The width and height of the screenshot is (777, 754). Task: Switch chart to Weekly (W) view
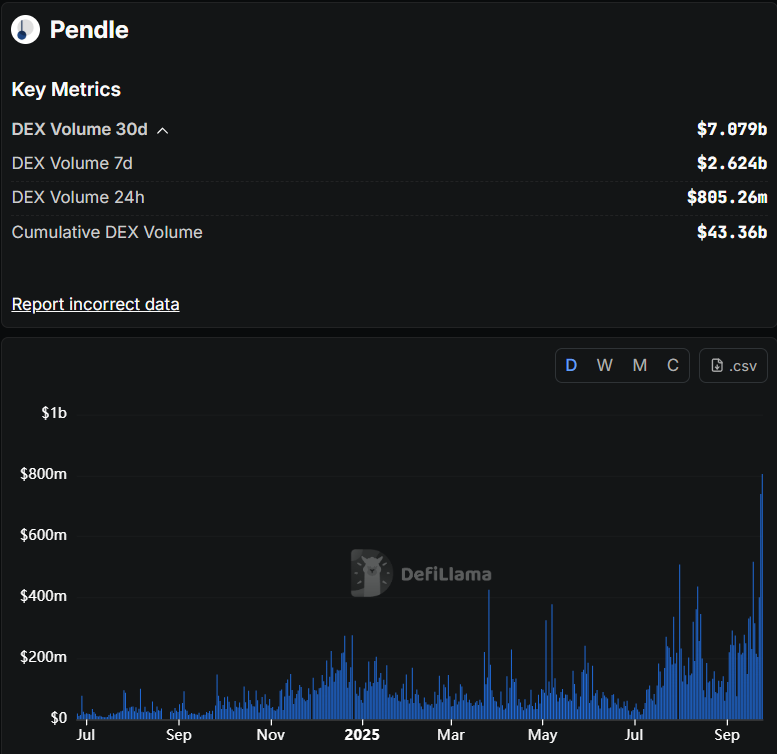[x=605, y=366]
